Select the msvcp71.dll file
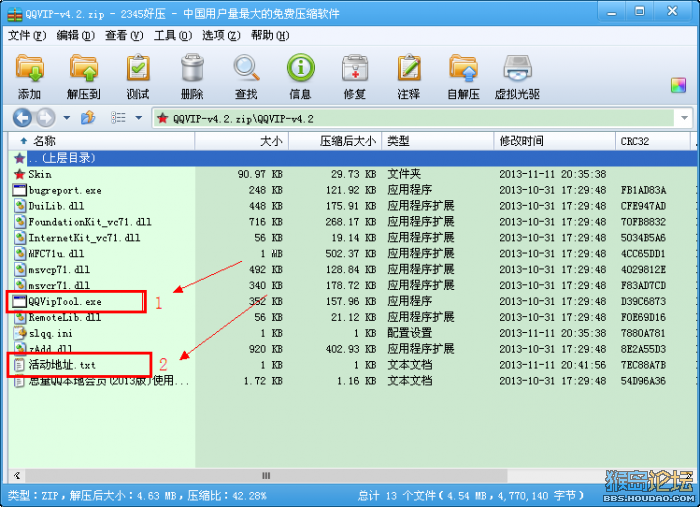The height and width of the screenshot is (507, 700). [x=59, y=270]
